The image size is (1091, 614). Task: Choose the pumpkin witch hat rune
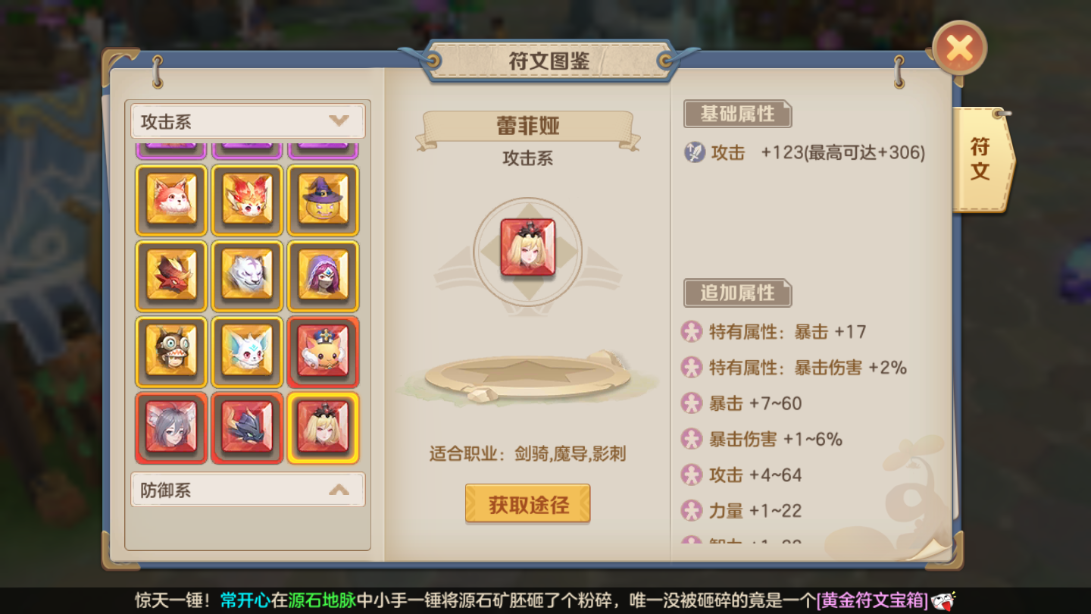323,200
